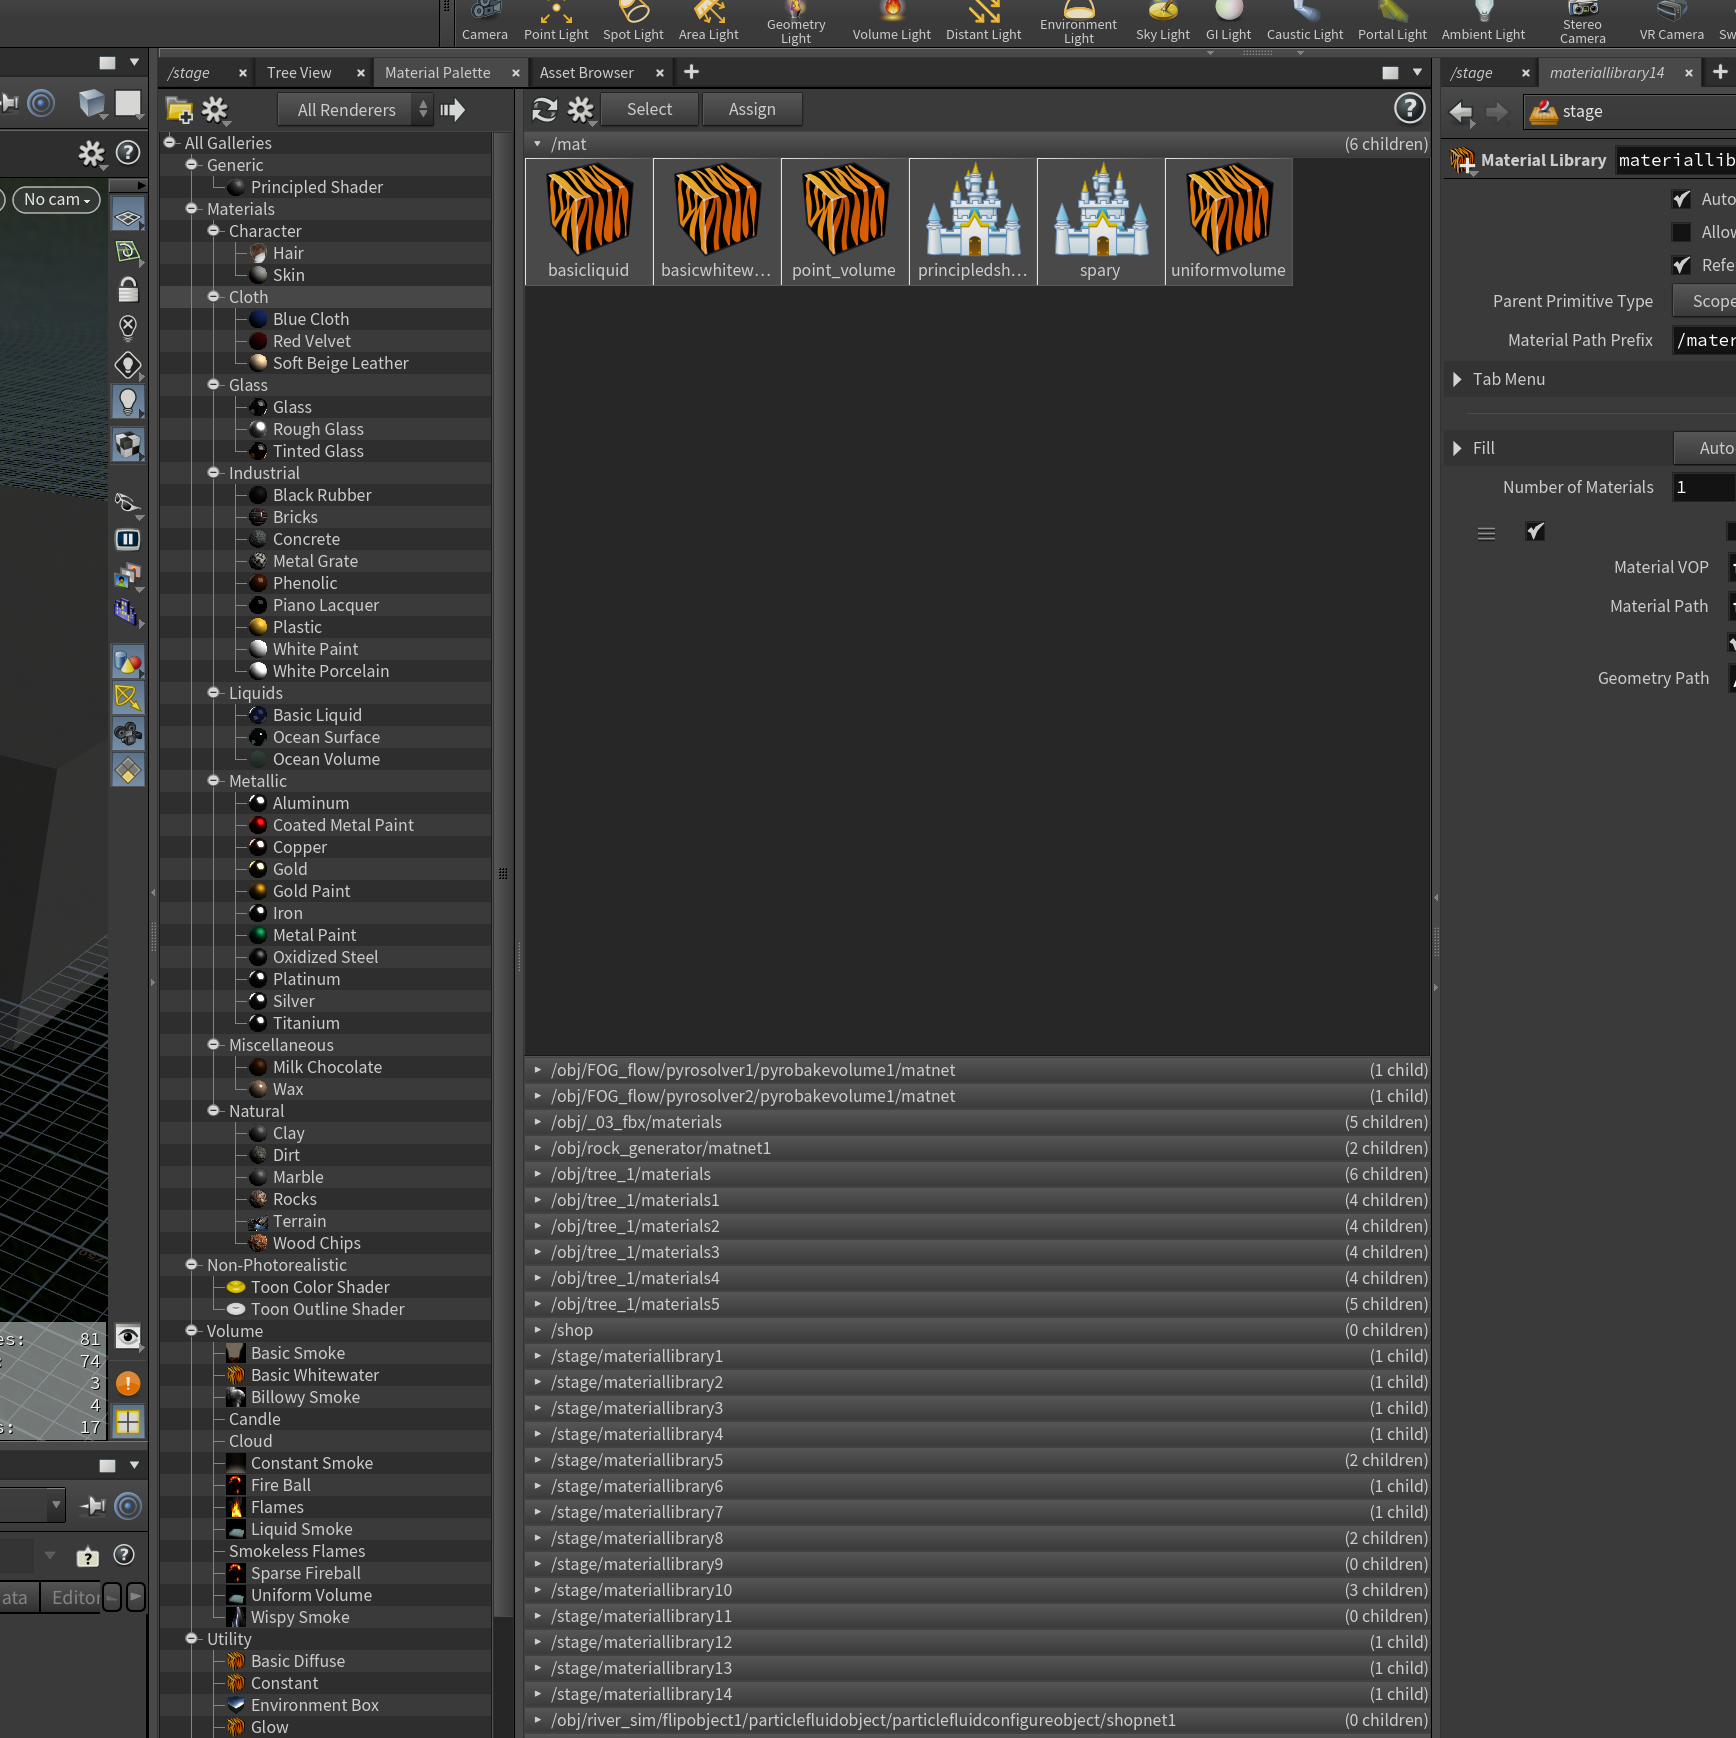This screenshot has width=1736, height=1738.
Task: Select the Spot Light shelf tool
Action: pyautogui.click(x=633, y=22)
